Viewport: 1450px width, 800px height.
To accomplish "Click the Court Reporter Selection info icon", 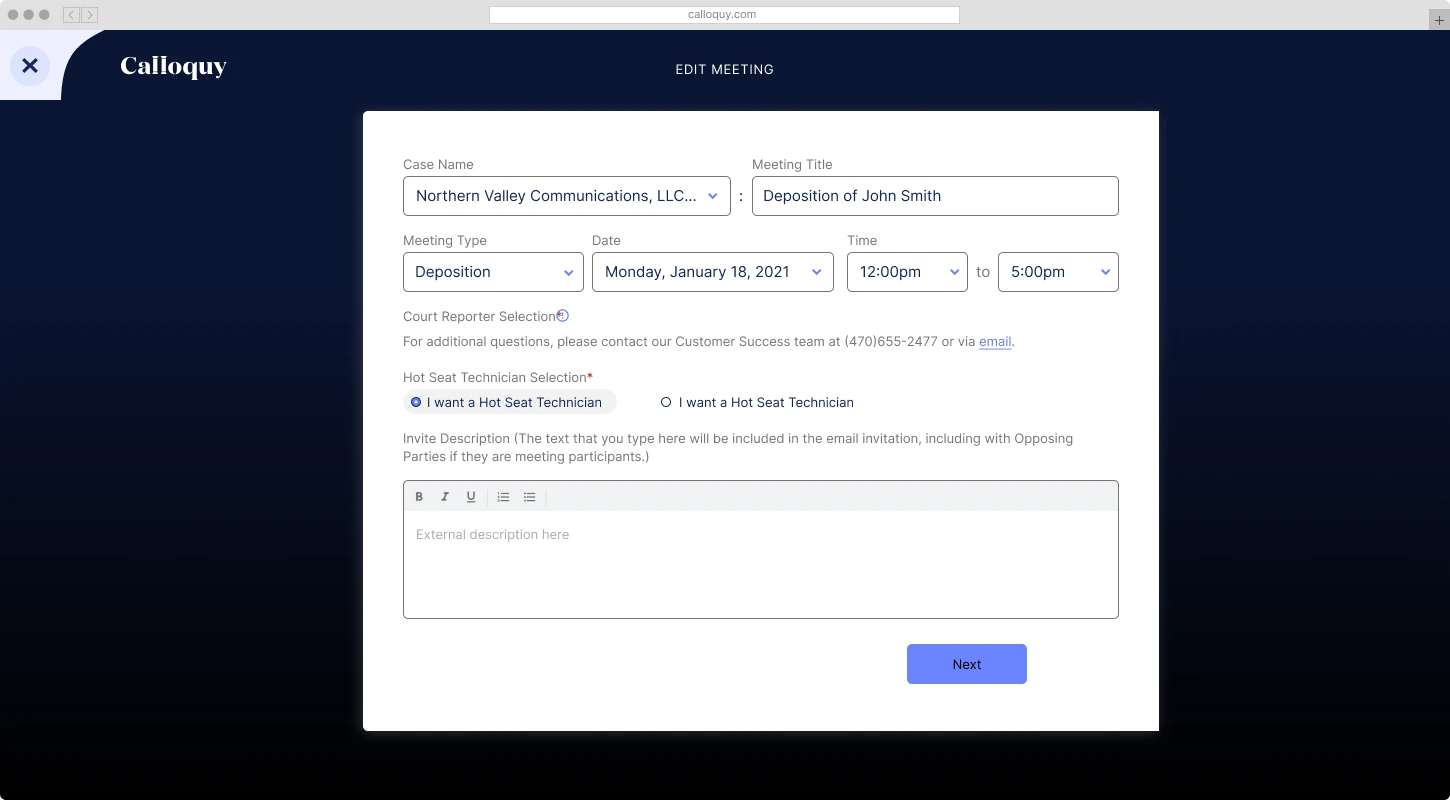I will pos(563,316).
